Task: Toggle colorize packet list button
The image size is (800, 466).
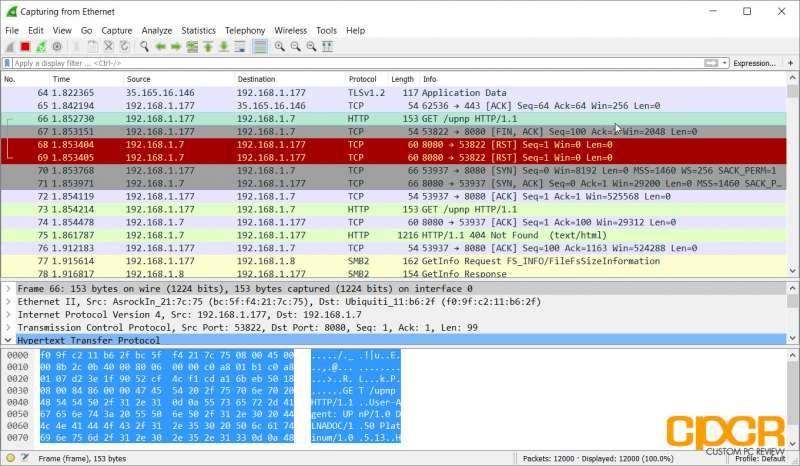Action: pyautogui.click(x=260, y=46)
